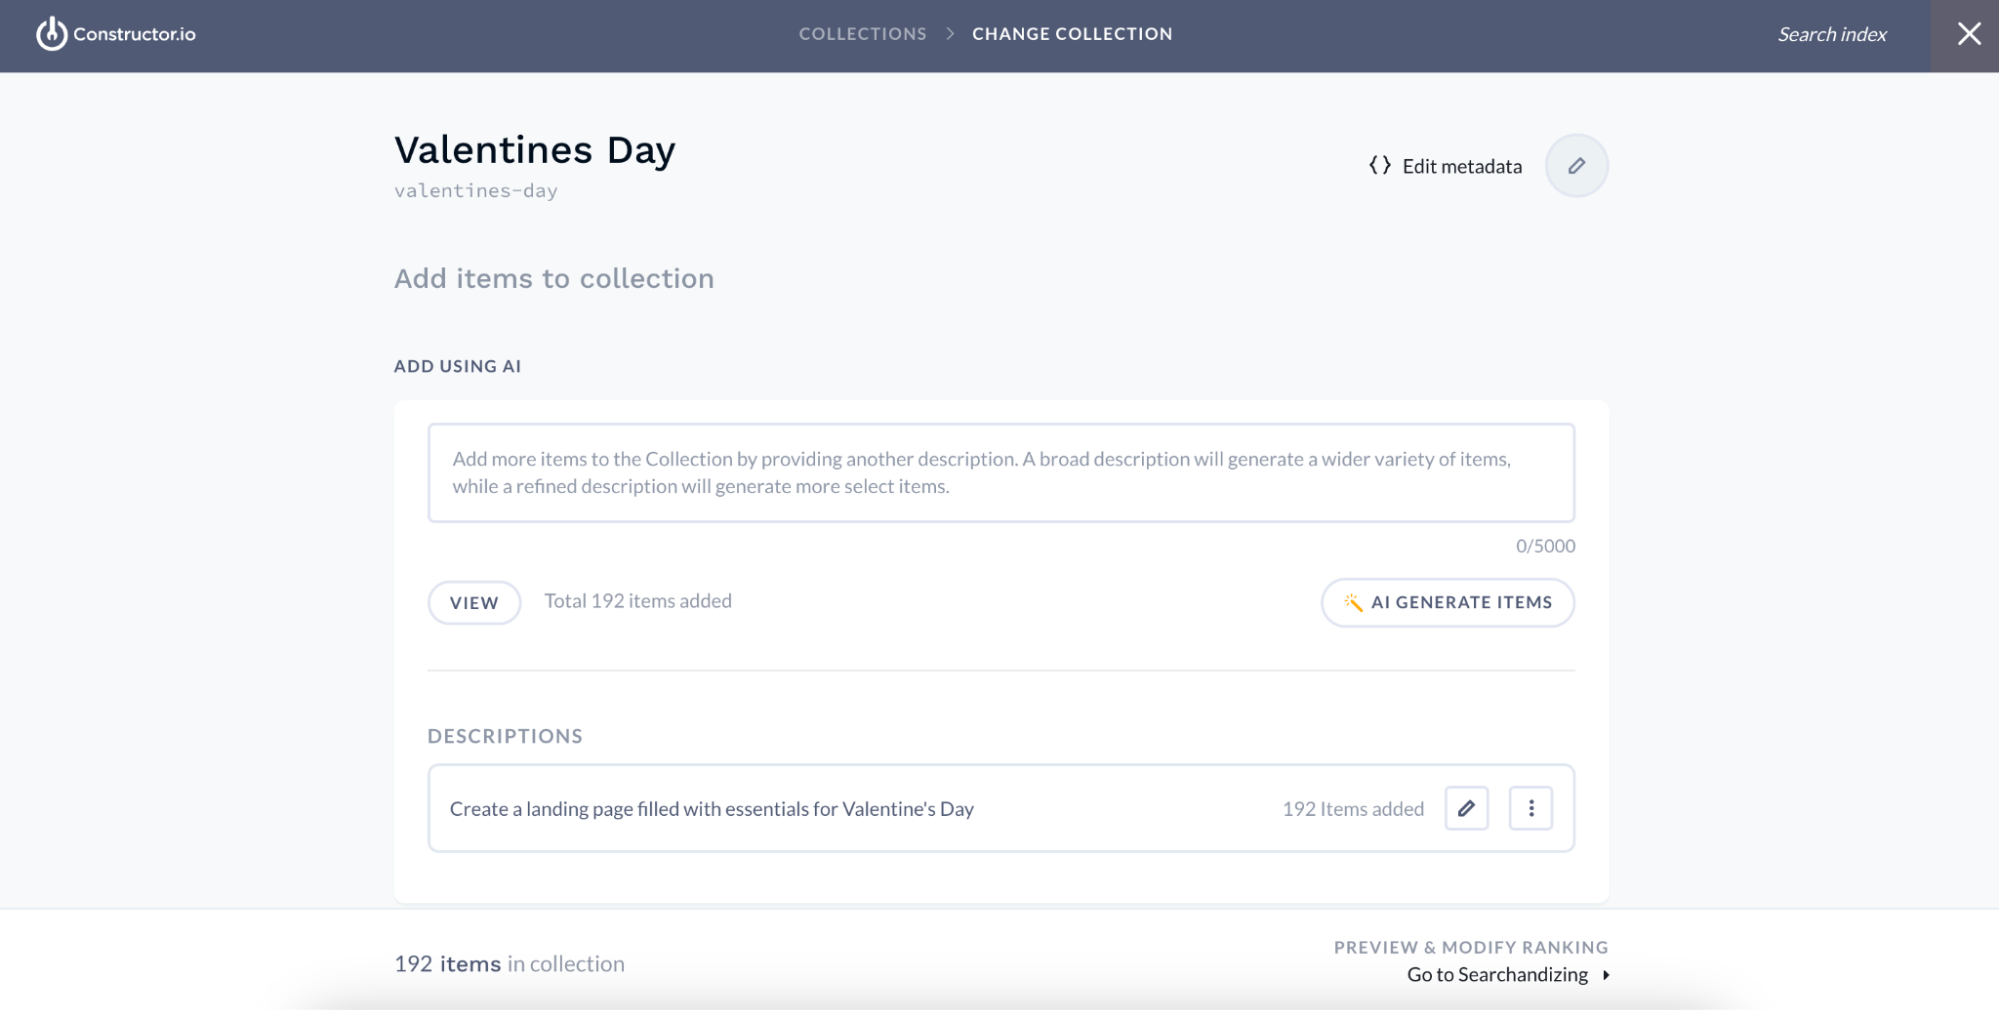Close the change collection page

pyautogui.click(x=1968, y=34)
